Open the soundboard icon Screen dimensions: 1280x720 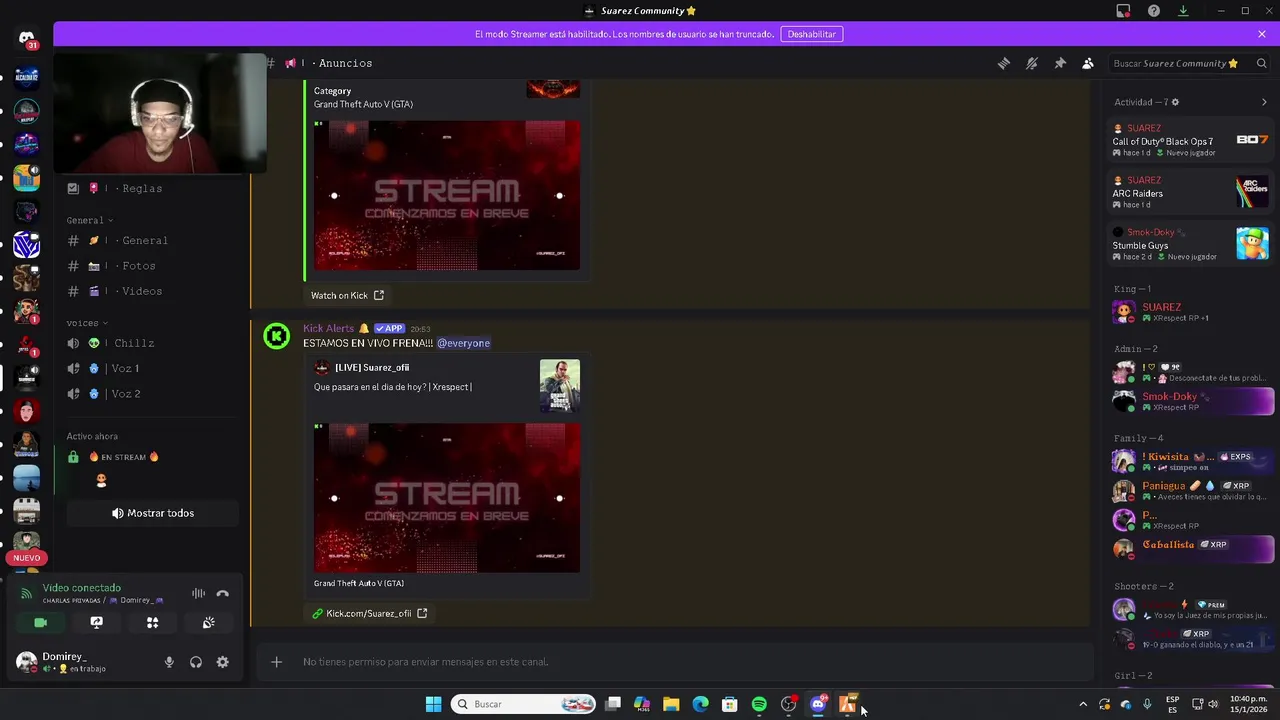coord(208,622)
